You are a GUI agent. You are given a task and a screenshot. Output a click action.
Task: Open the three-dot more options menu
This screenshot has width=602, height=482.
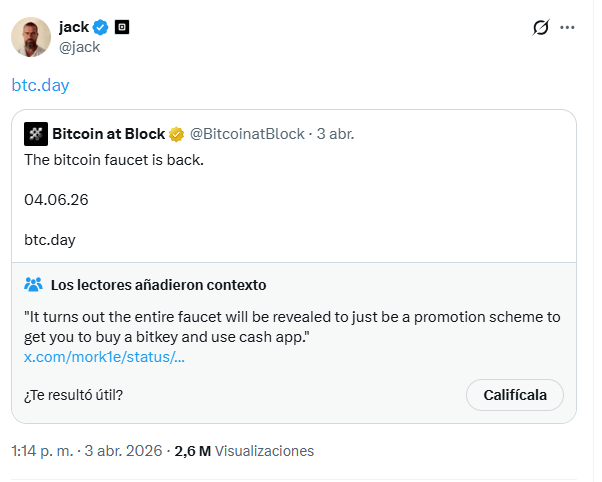point(568,28)
